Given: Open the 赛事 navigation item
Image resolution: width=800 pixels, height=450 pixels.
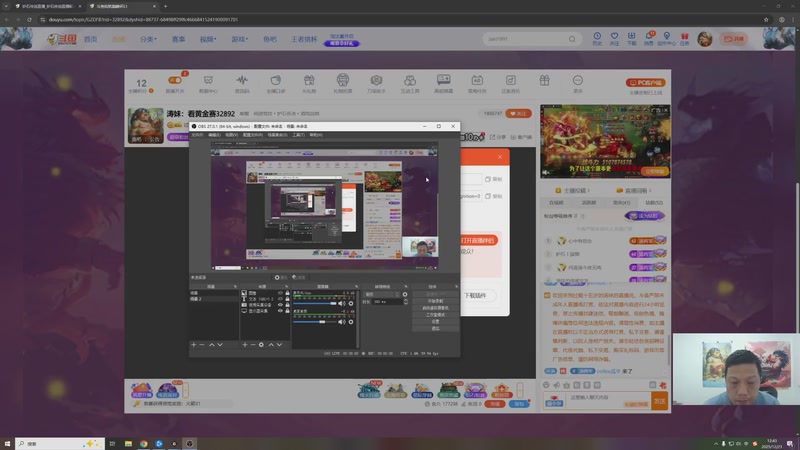Looking at the screenshot, I should pyautogui.click(x=179, y=39).
